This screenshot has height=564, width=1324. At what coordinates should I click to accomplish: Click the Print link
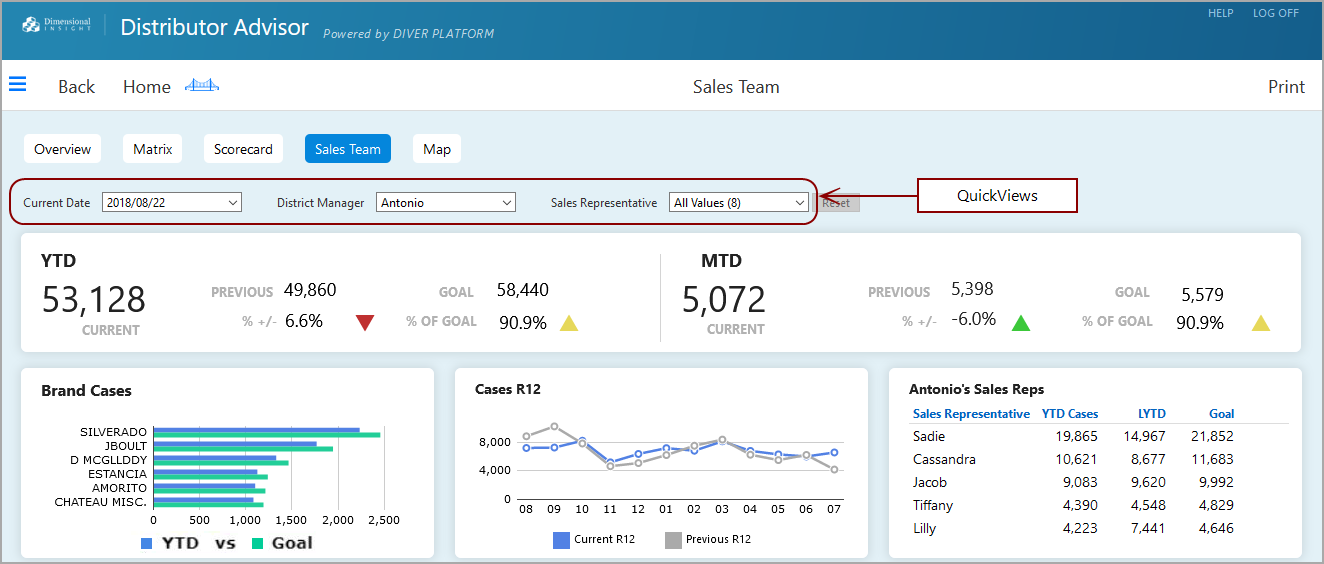point(1286,87)
